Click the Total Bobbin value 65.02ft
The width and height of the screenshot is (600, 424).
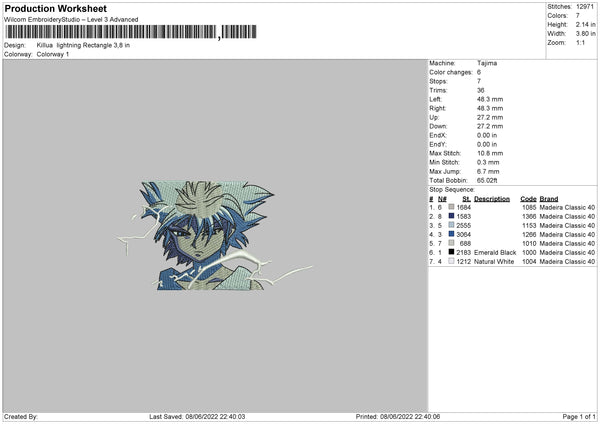tap(487, 181)
